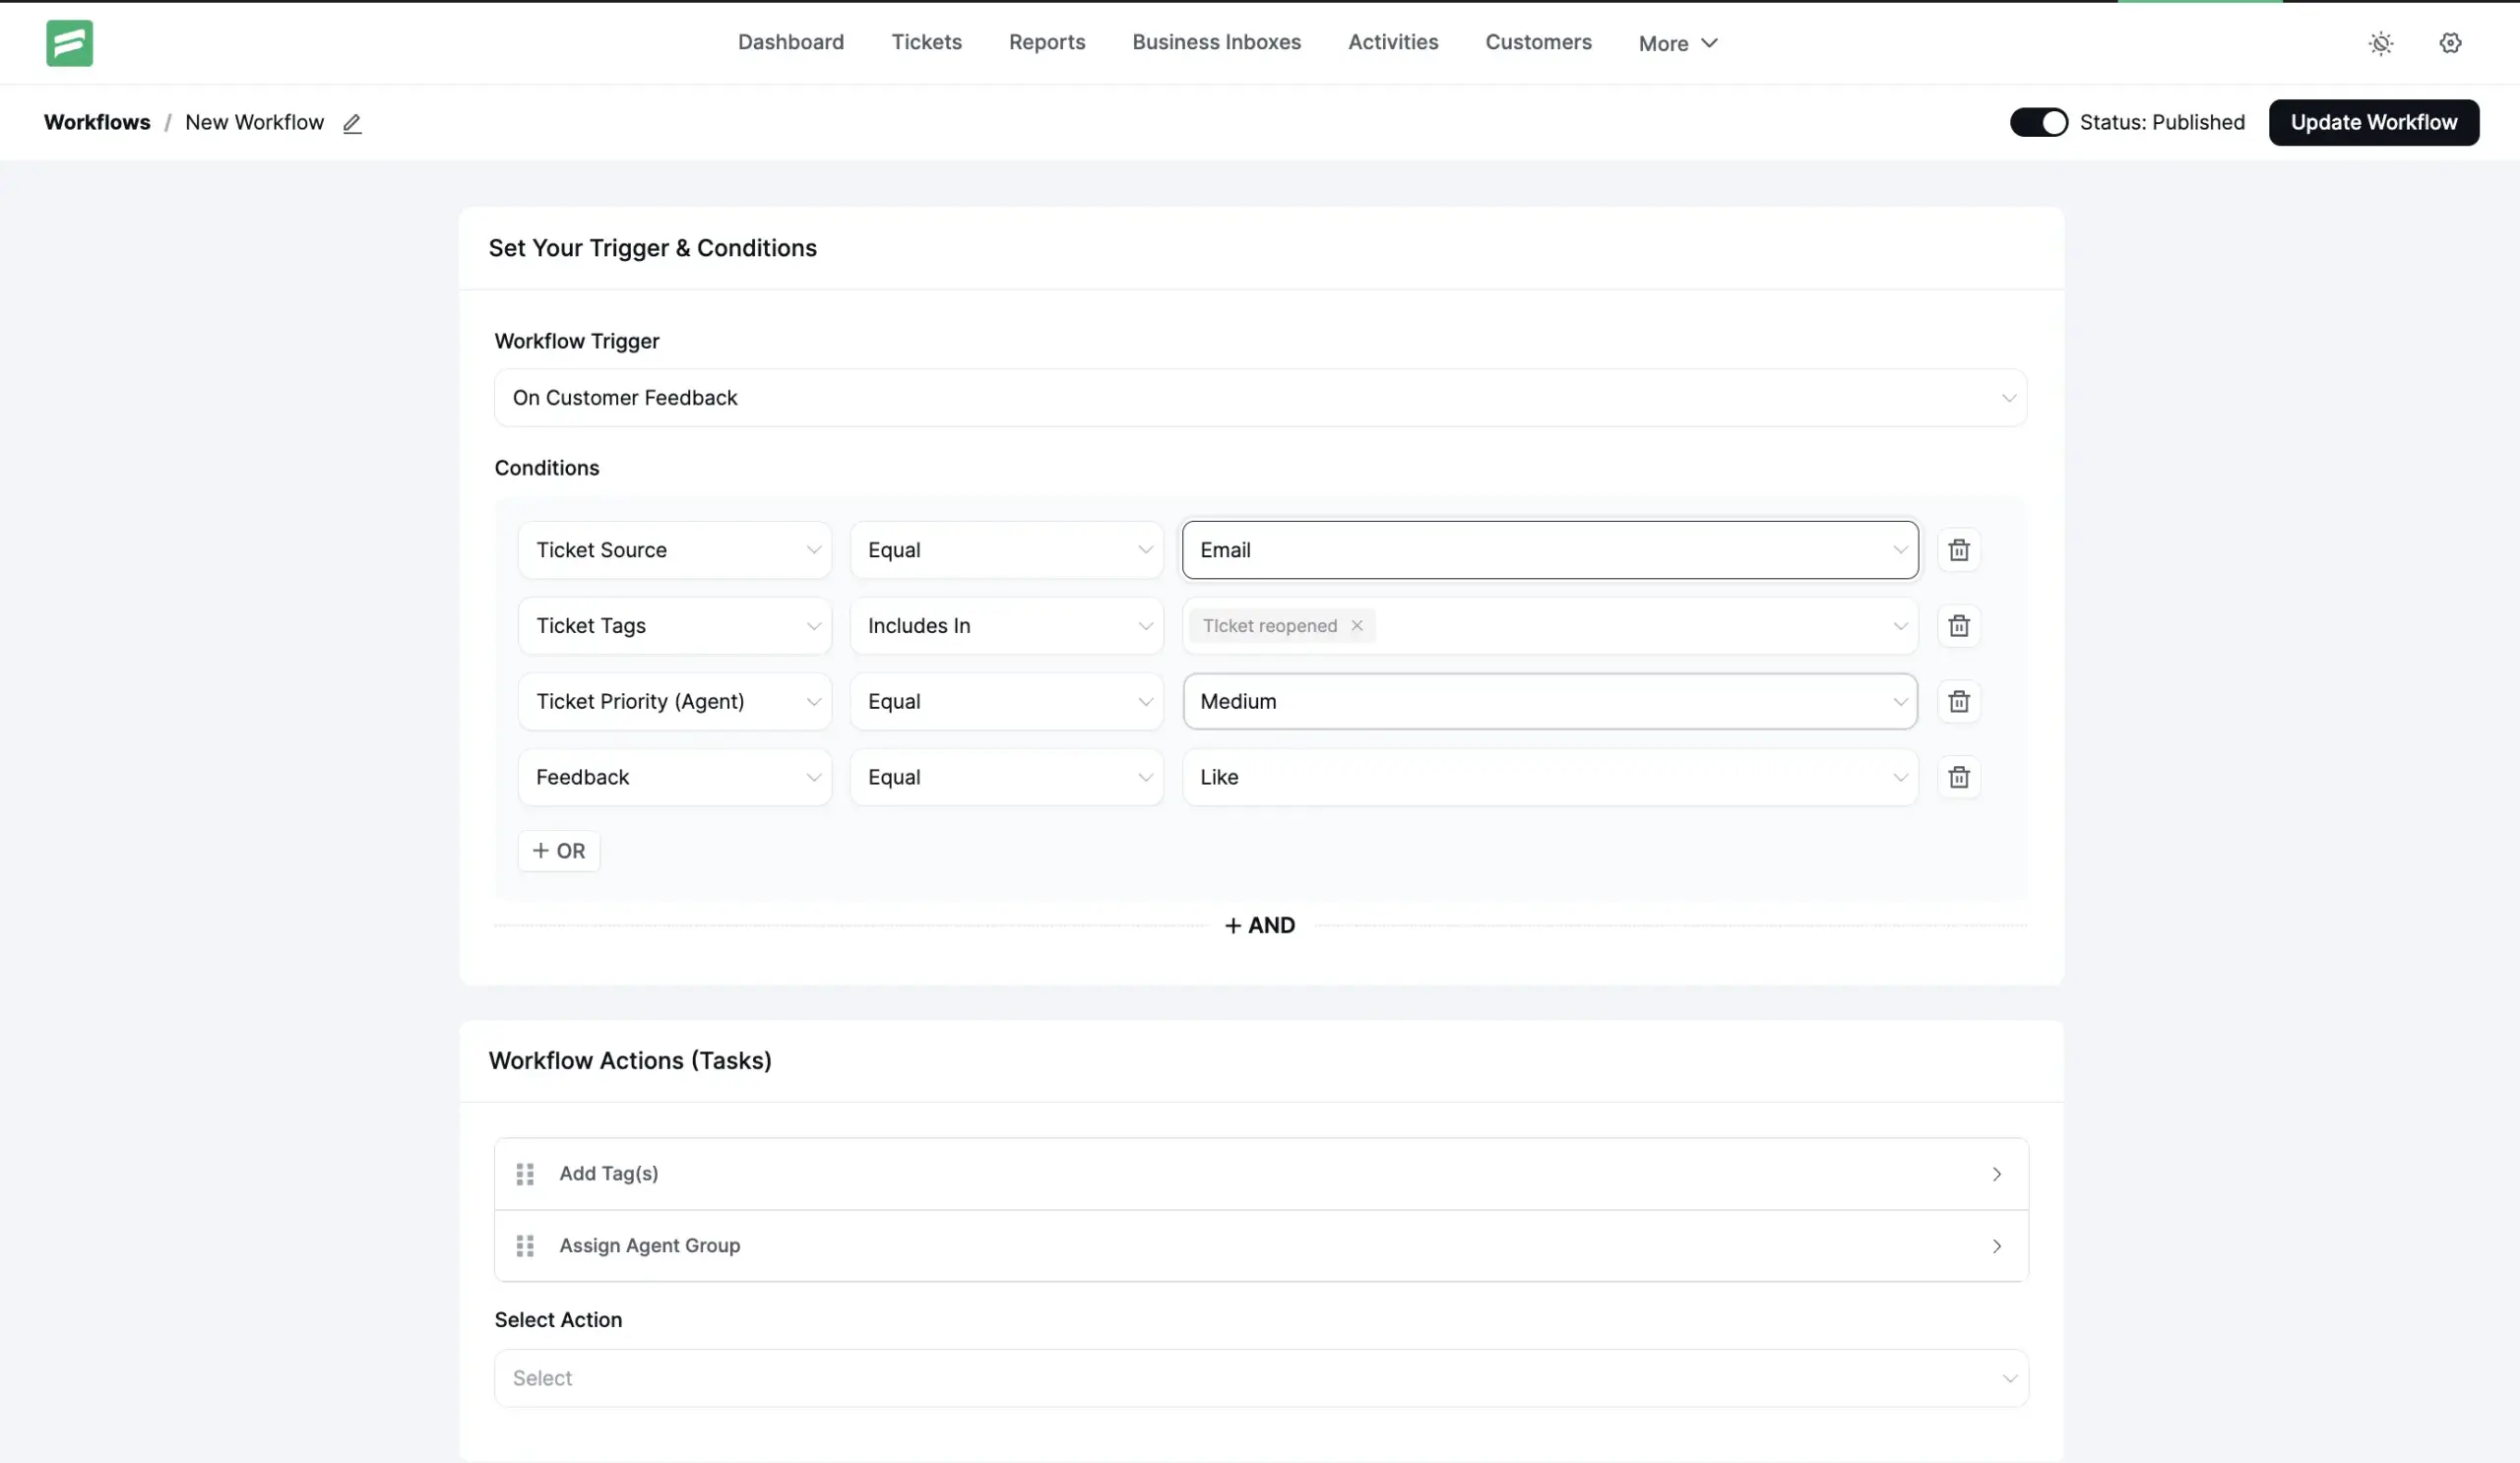2520x1463 pixels.
Task: Open the Email value dropdown
Action: (1550, 550)
